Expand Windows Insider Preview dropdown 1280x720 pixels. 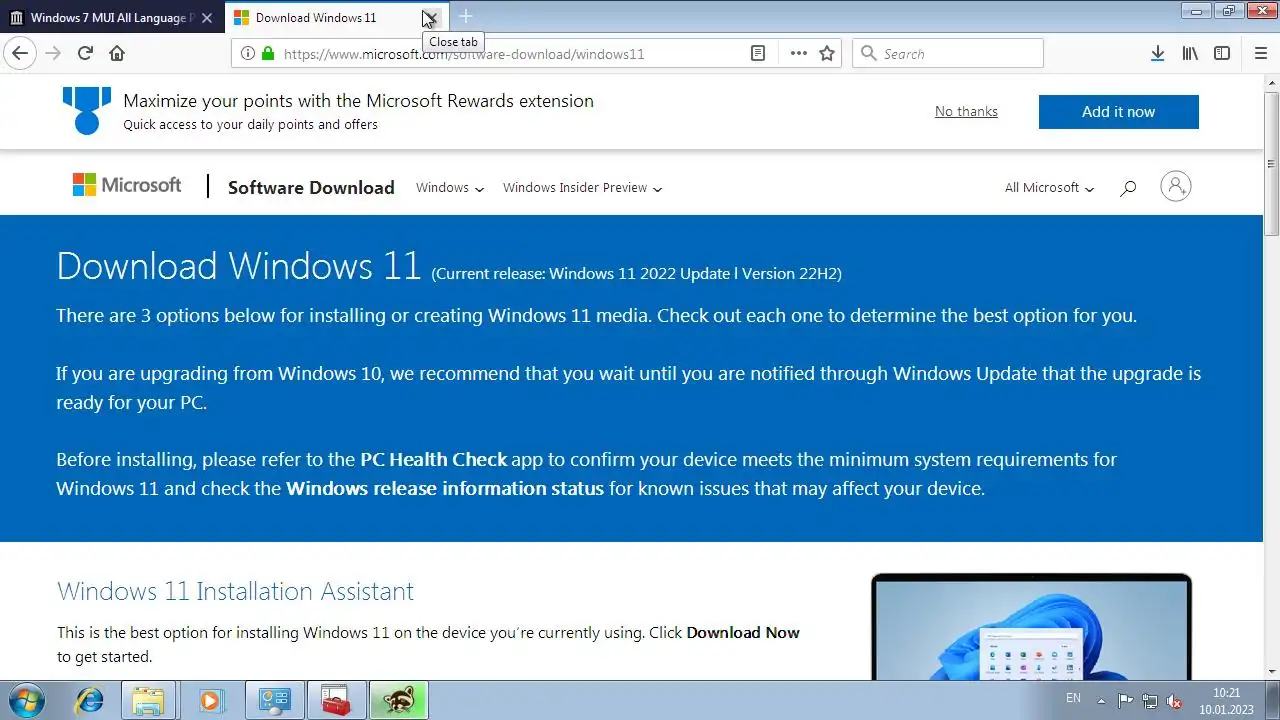click(x=582, y=187)
